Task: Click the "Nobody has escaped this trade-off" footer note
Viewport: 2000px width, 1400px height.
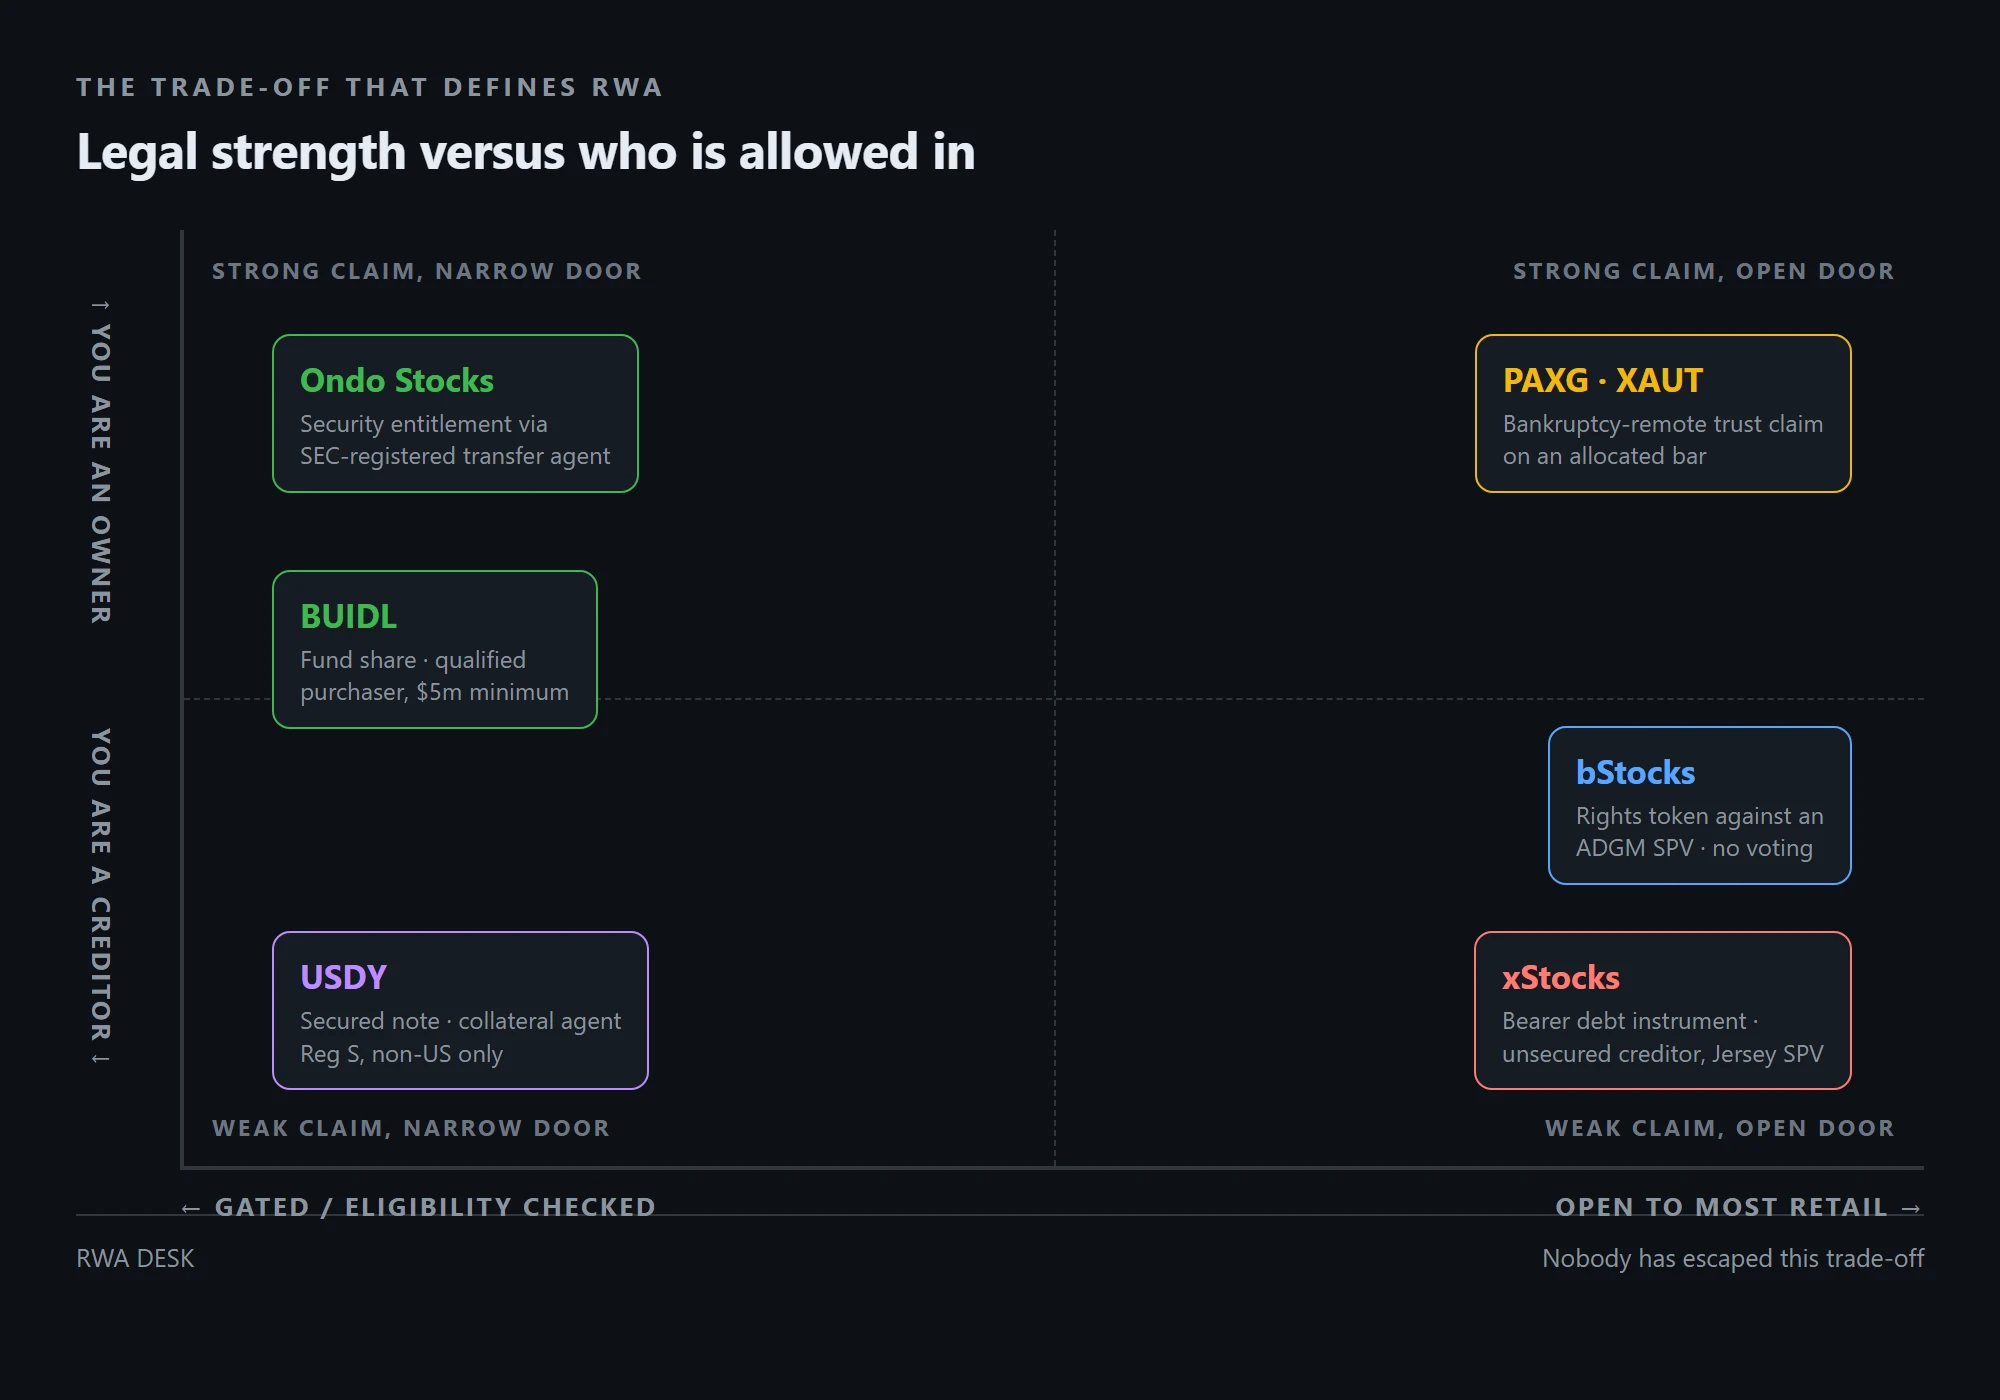Action: click(x=1733, y=1258)
